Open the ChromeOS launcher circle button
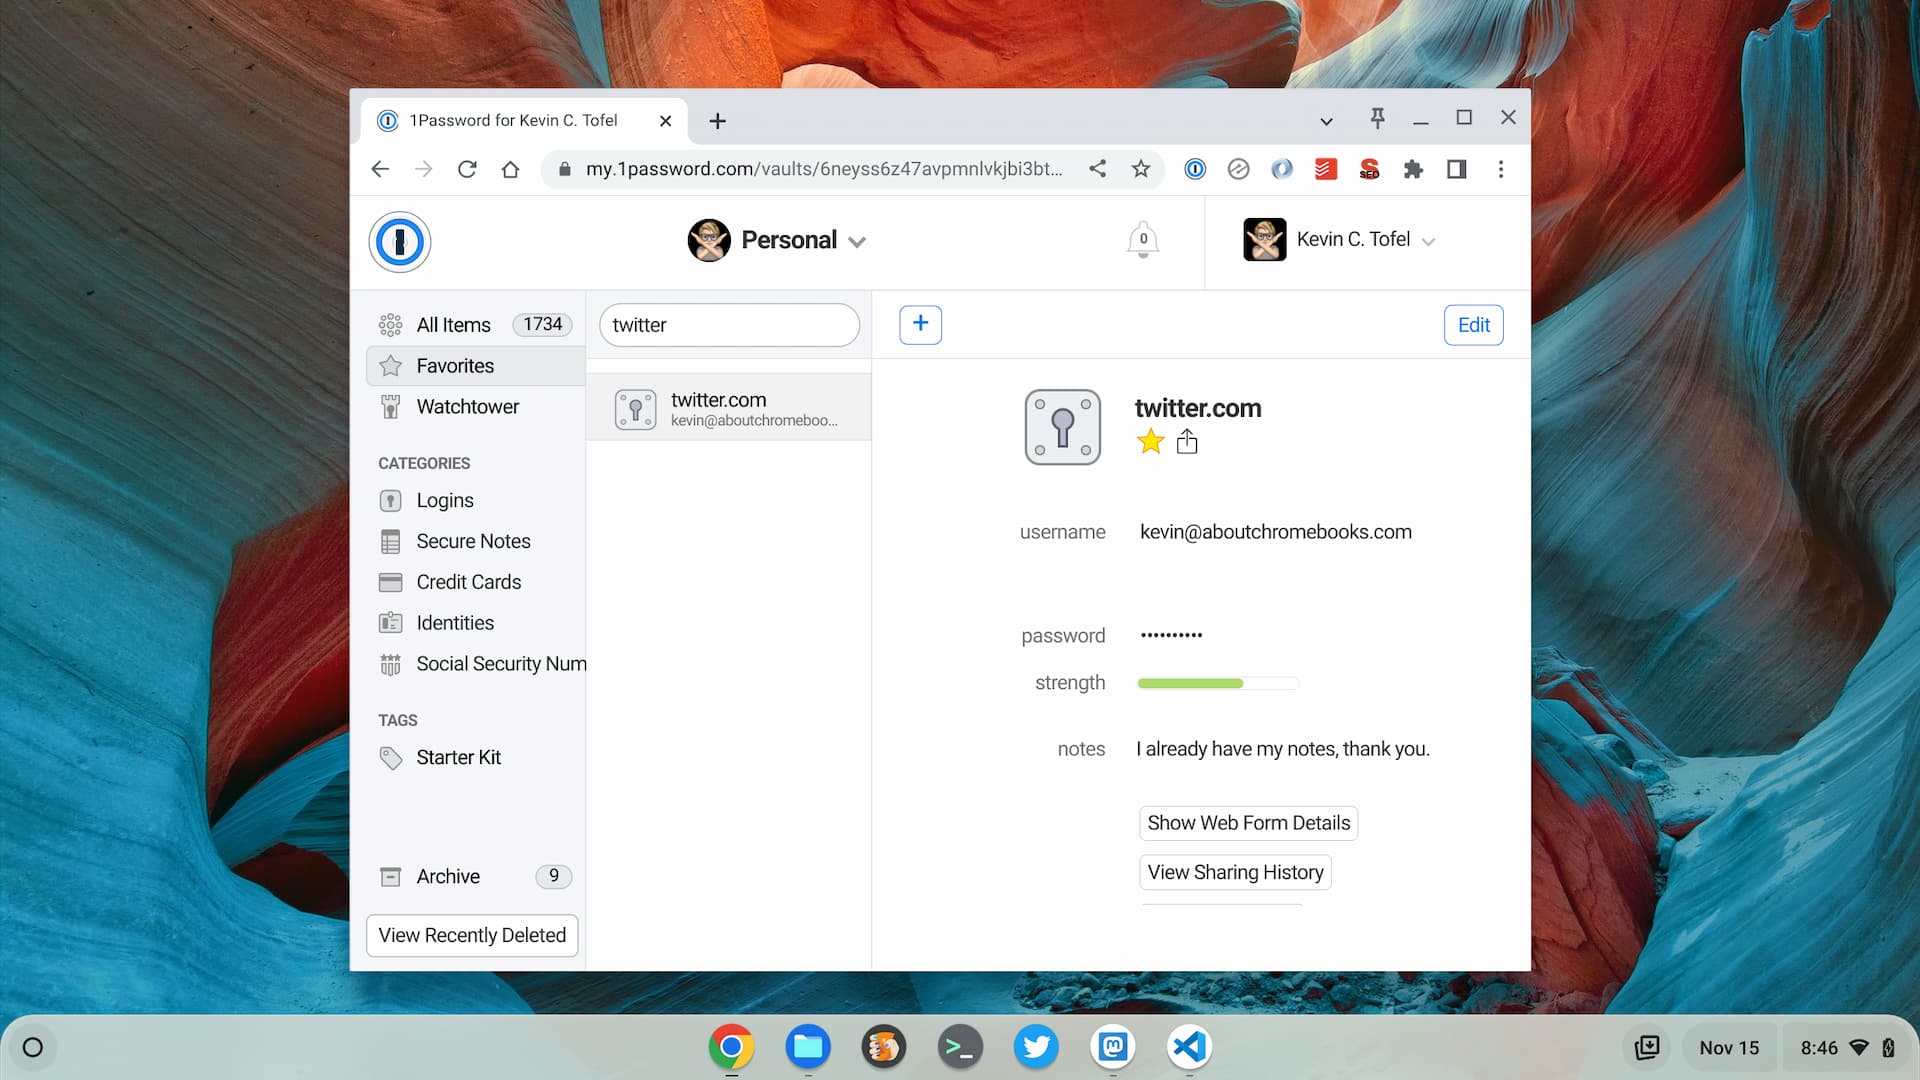The image size is (1920, 1080). [x=33, y=1047]
